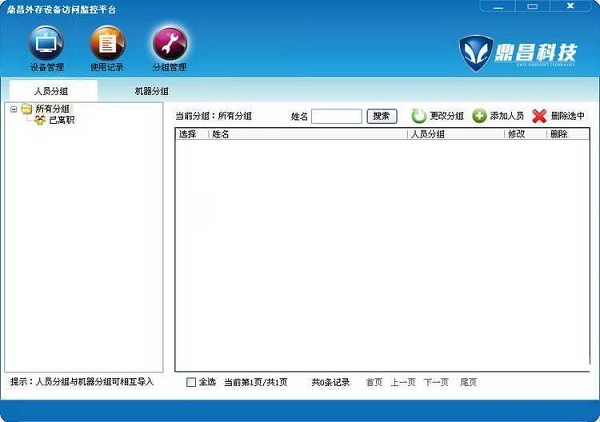Click the 当前第1页/共1页 page indicator
This screenshot has width=600, height=422.
256,382
